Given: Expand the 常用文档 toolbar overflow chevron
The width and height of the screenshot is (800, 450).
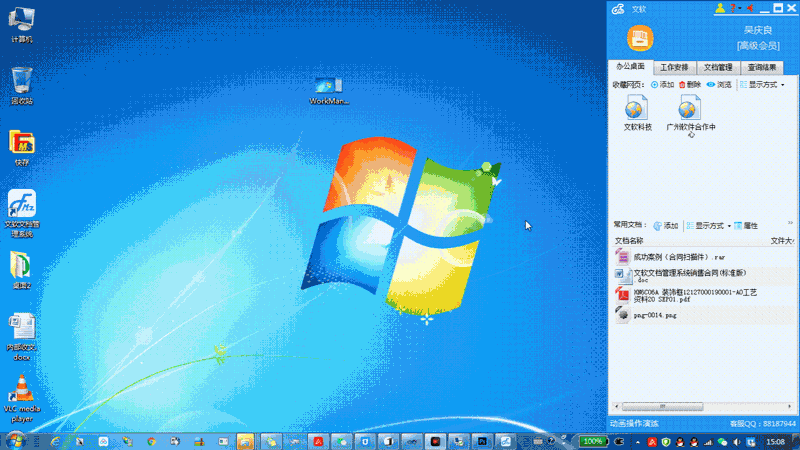Looking at the screenshot, I should point(790,223).
